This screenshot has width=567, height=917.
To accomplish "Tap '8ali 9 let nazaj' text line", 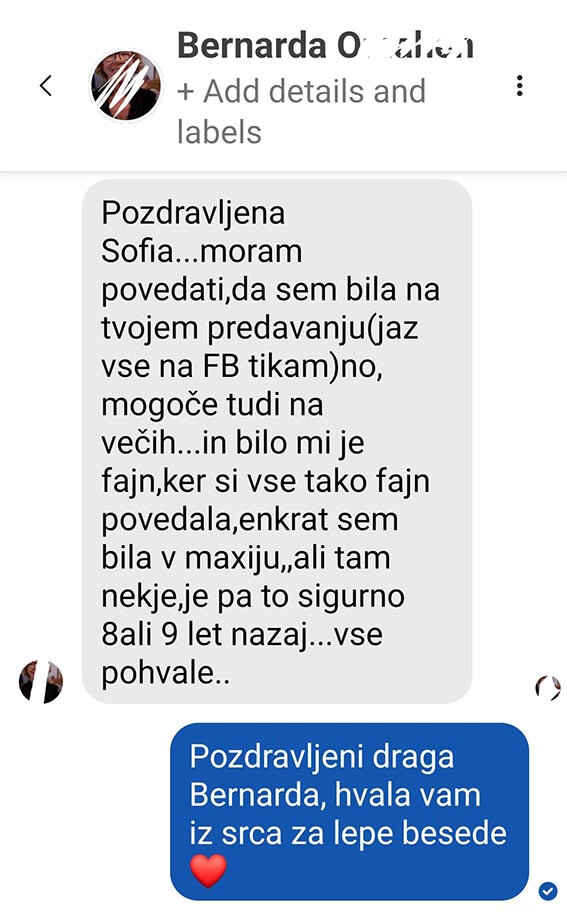I will pos(204,635).
